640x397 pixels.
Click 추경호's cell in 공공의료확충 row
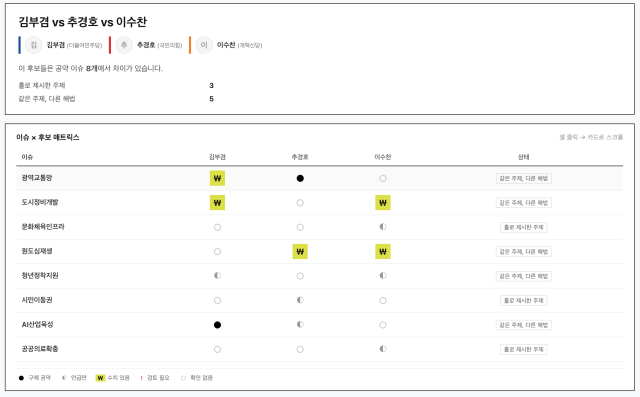[x=300, y=350]
